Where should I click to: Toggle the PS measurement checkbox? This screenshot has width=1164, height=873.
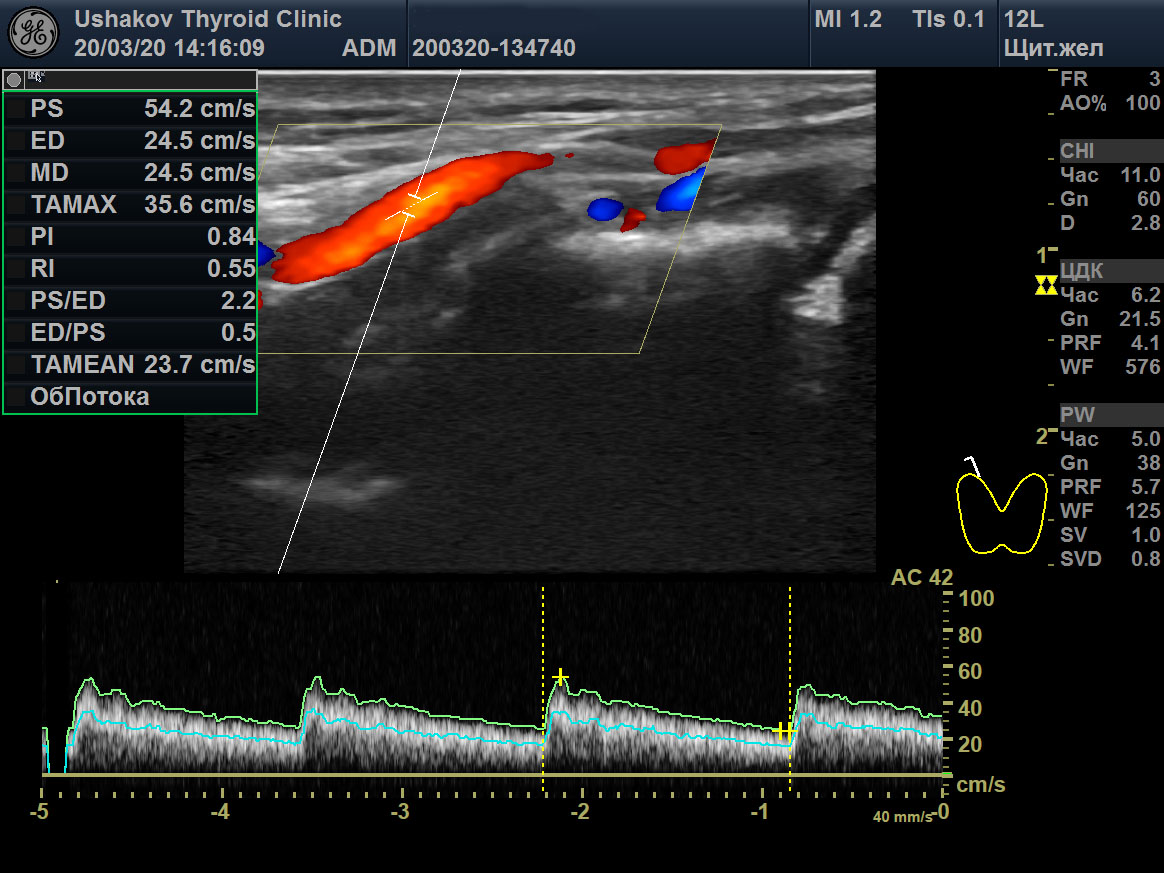[x=14, y=109]
